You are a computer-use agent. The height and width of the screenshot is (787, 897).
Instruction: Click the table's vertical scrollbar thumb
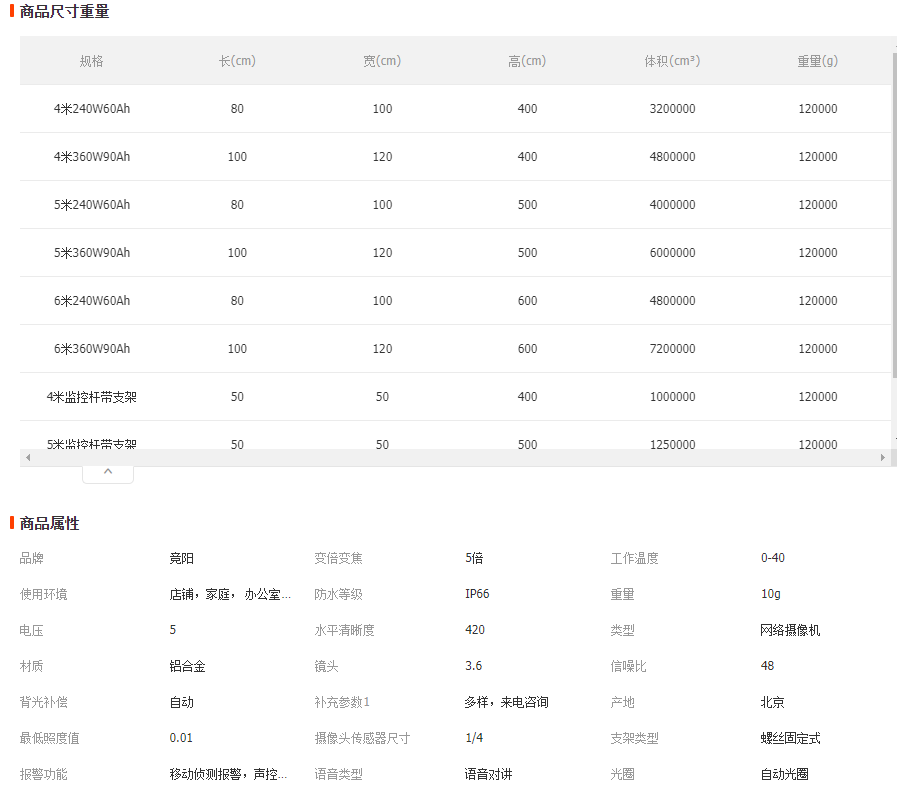click(x=894, y=215)
